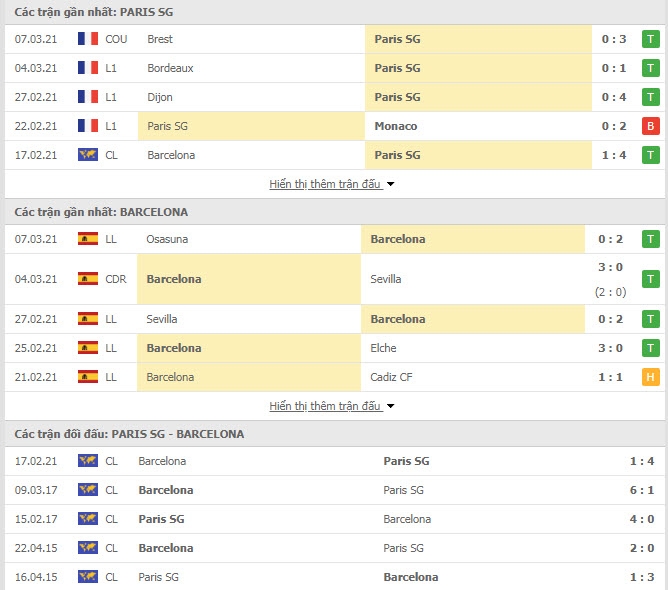
Task: Open Elche team link in Barcelona section
Action: pos(383,348)
